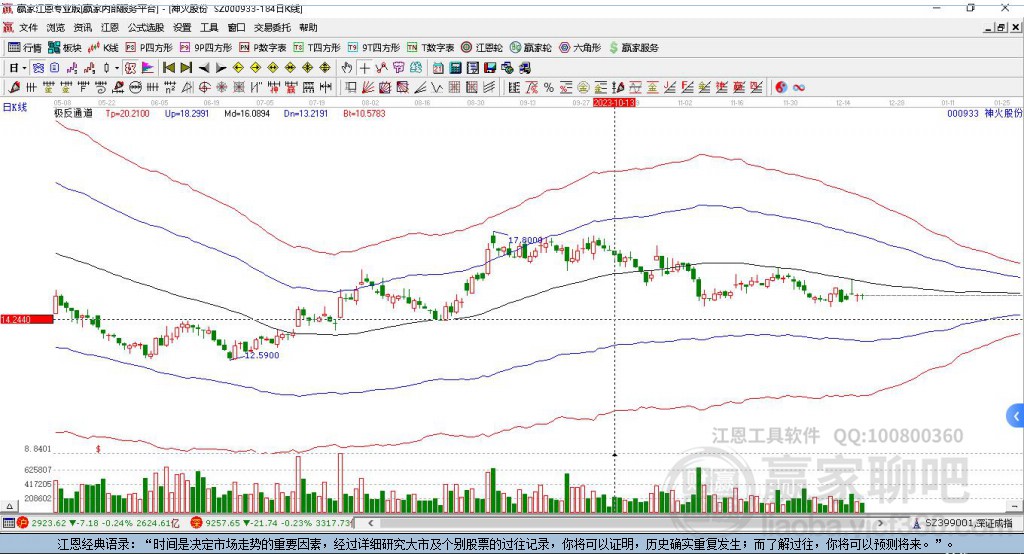Select the red pencil drawing tool
Viewport: 1024px width, 554px height.
coord(14,88)
